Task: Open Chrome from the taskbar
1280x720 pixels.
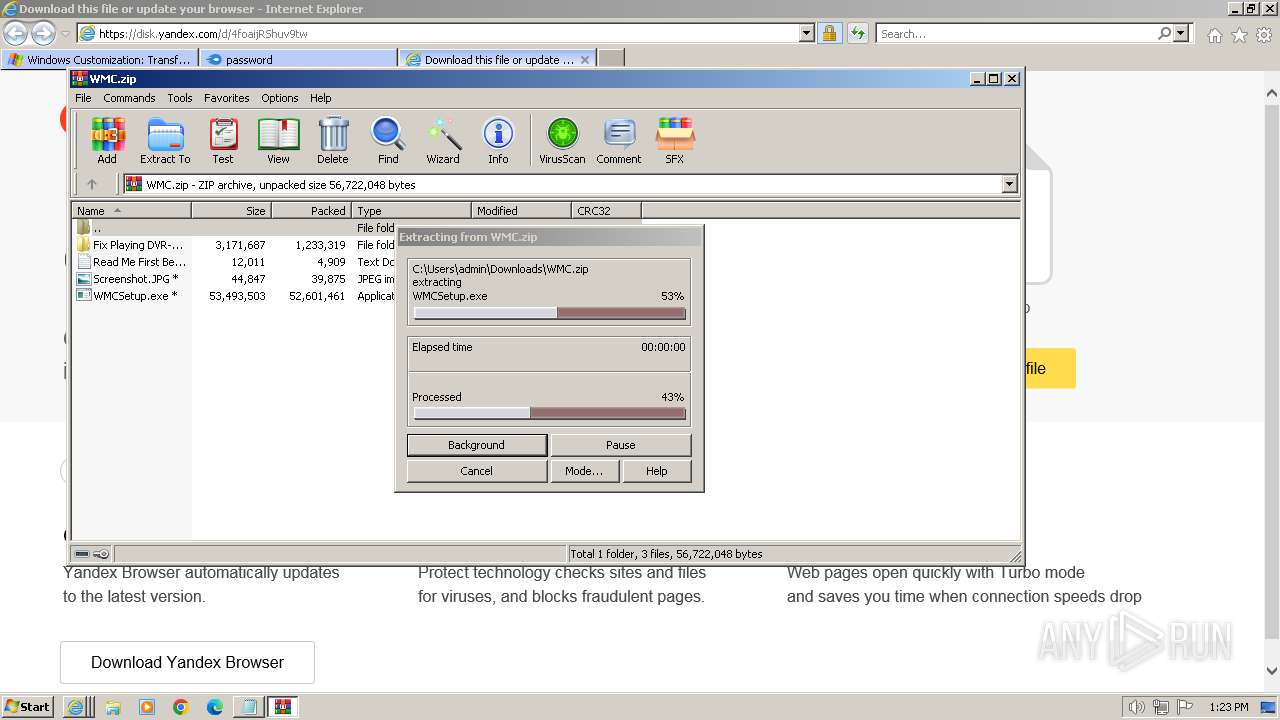Action: click(x=181, y=707)
